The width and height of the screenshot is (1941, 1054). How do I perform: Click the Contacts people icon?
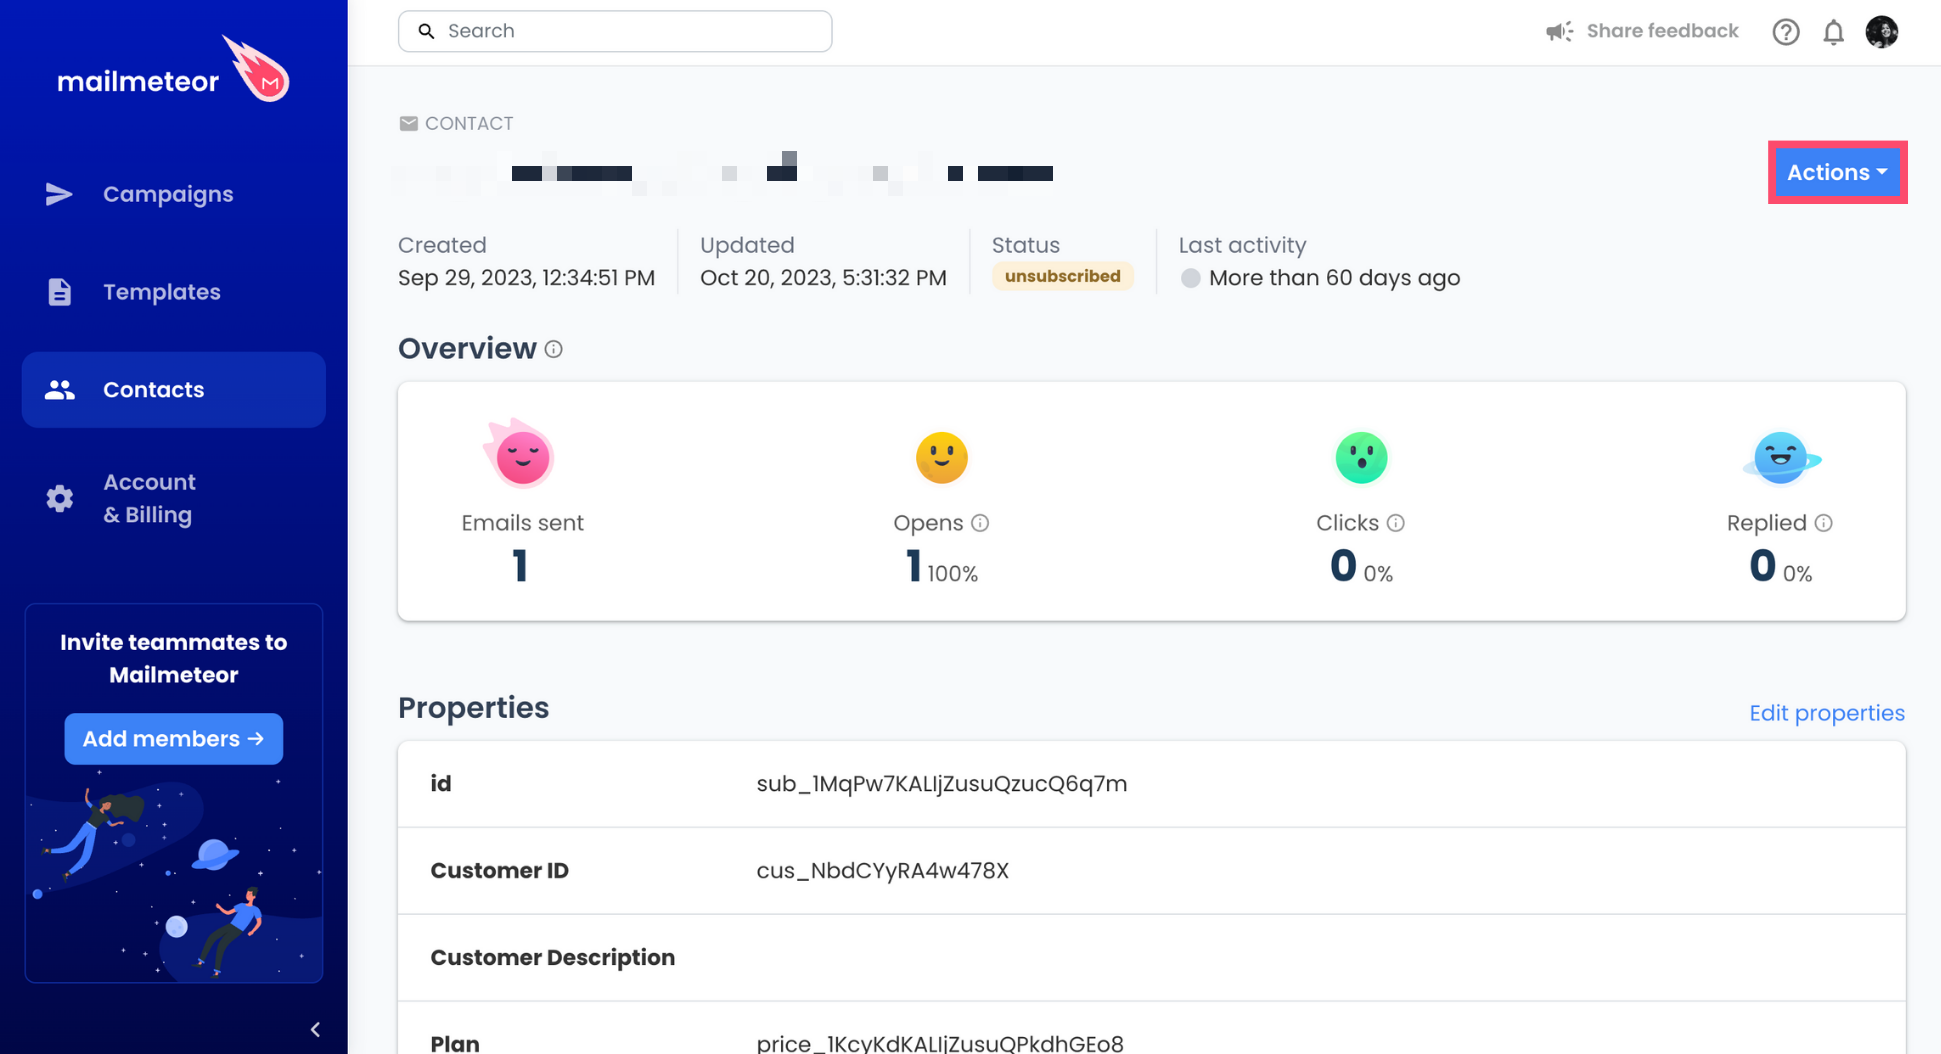tap(59, 390)
